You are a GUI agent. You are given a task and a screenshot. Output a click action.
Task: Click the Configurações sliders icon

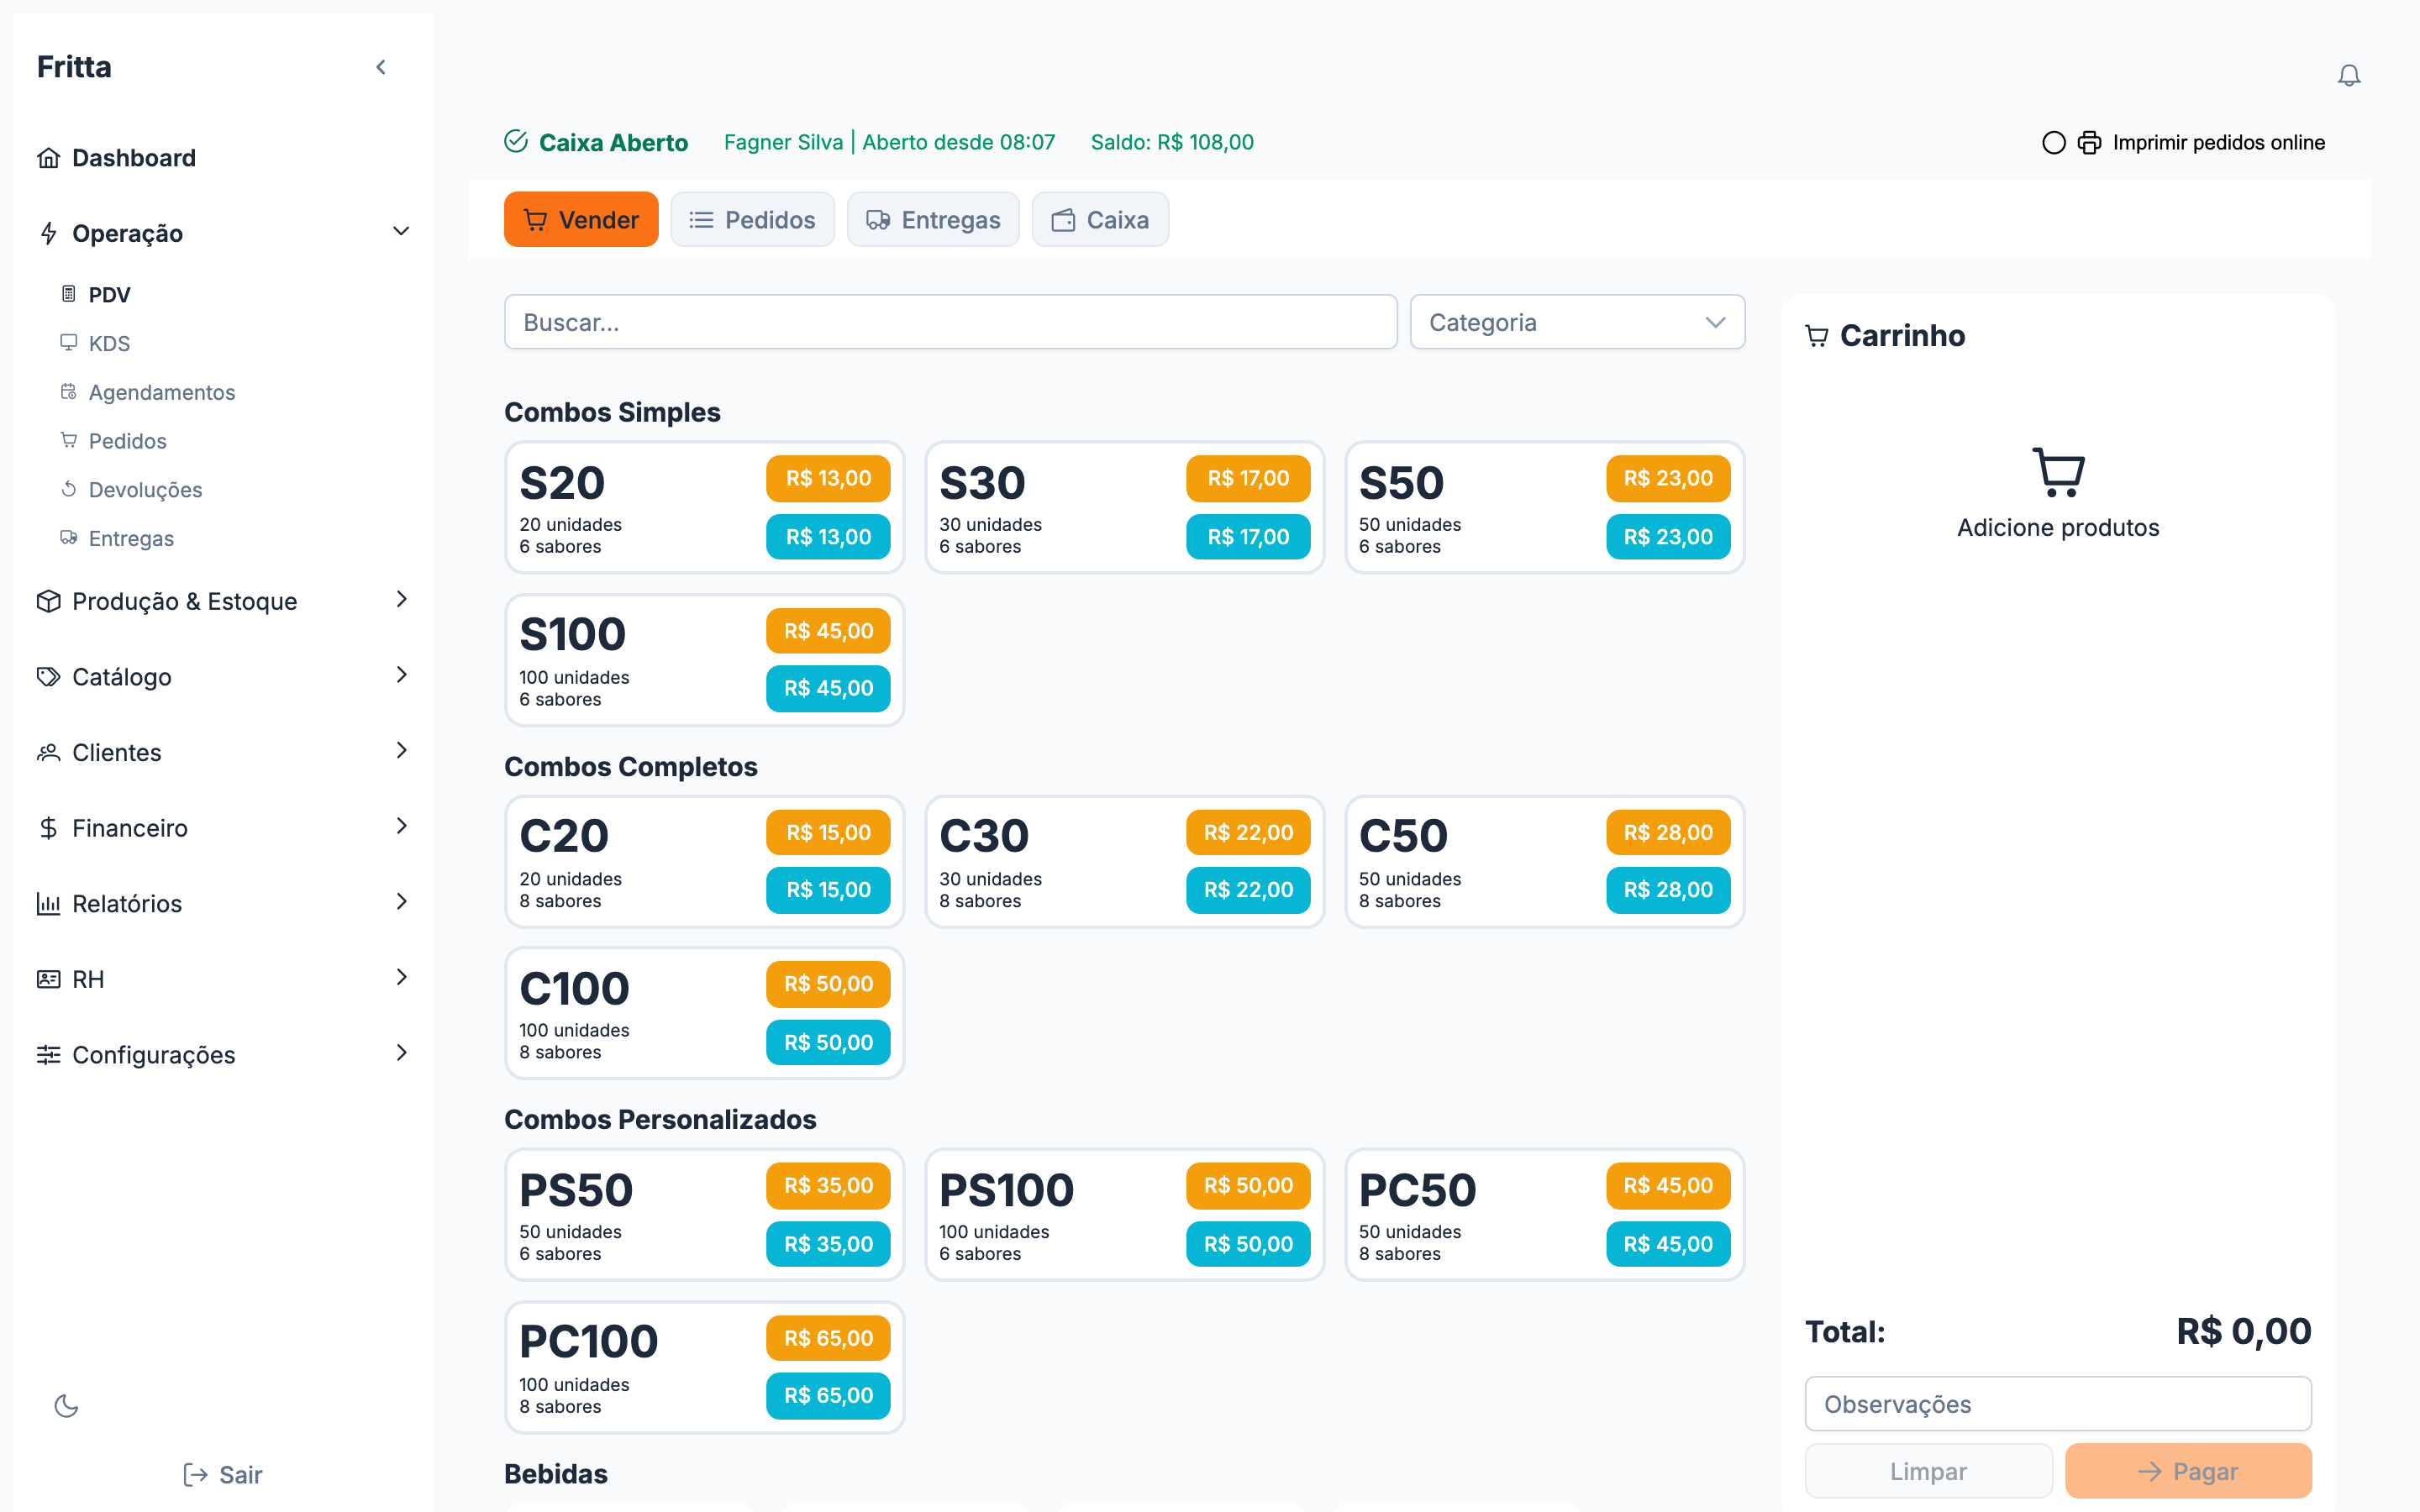click(48, 1055)
